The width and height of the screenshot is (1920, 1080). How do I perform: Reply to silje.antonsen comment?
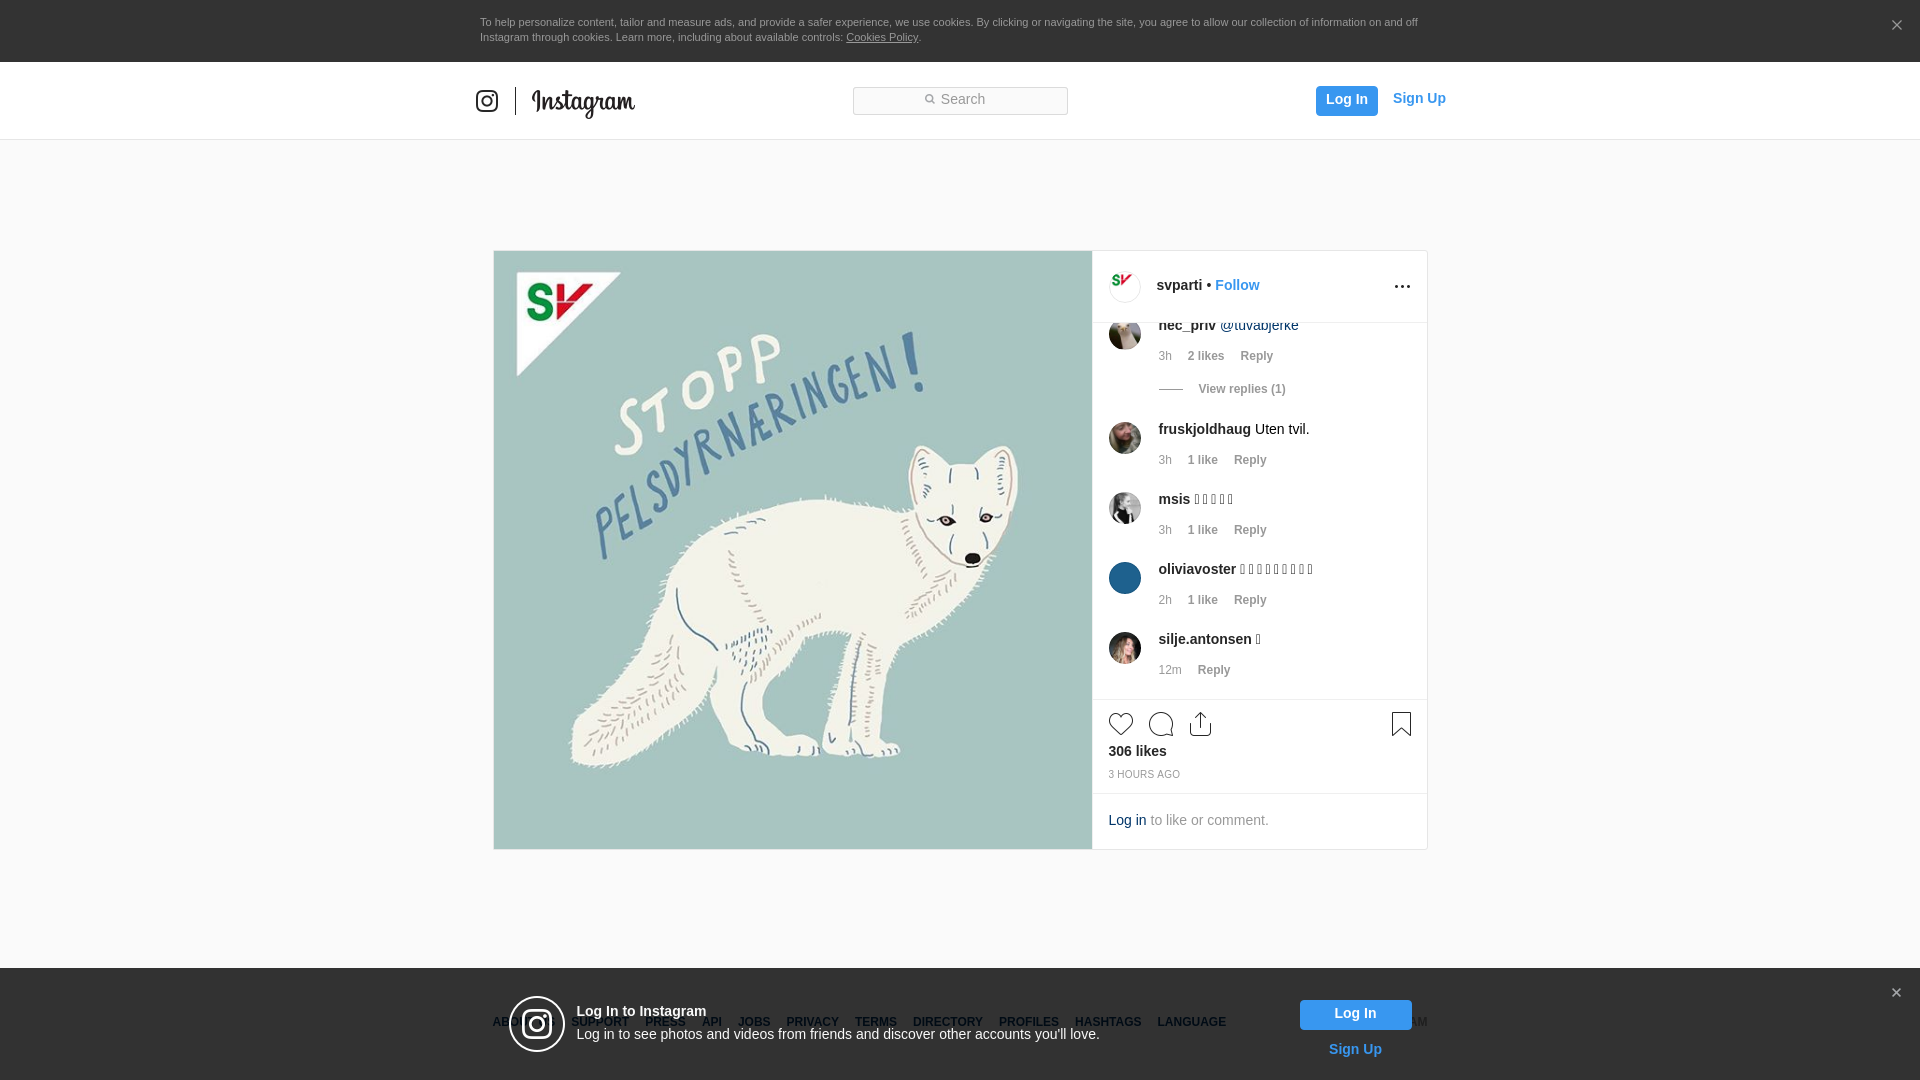(x=1214, y=670)
